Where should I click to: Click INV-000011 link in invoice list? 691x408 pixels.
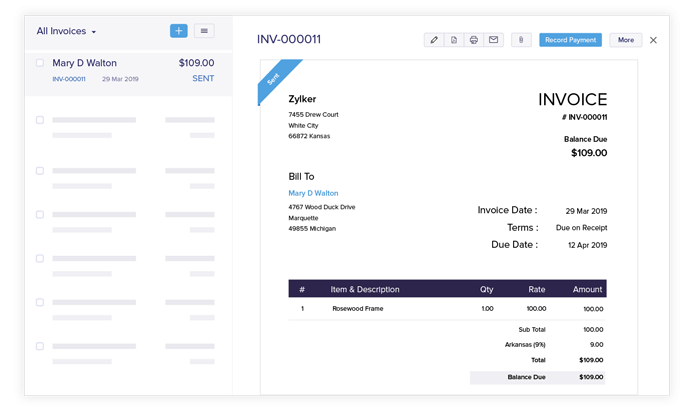pos(69,79)
